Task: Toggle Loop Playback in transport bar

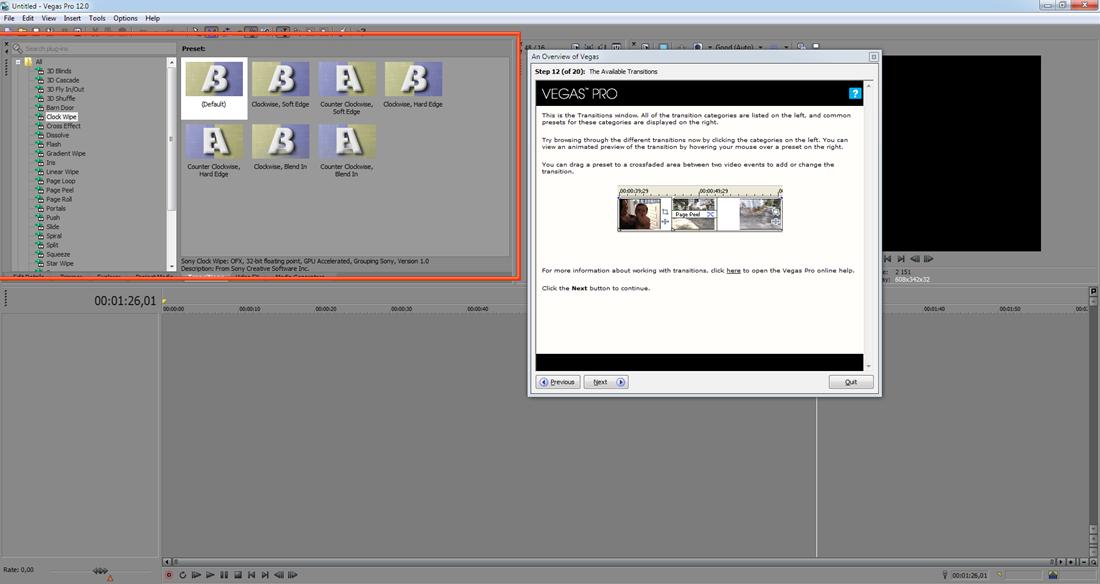Action: [x=182, y=575]
